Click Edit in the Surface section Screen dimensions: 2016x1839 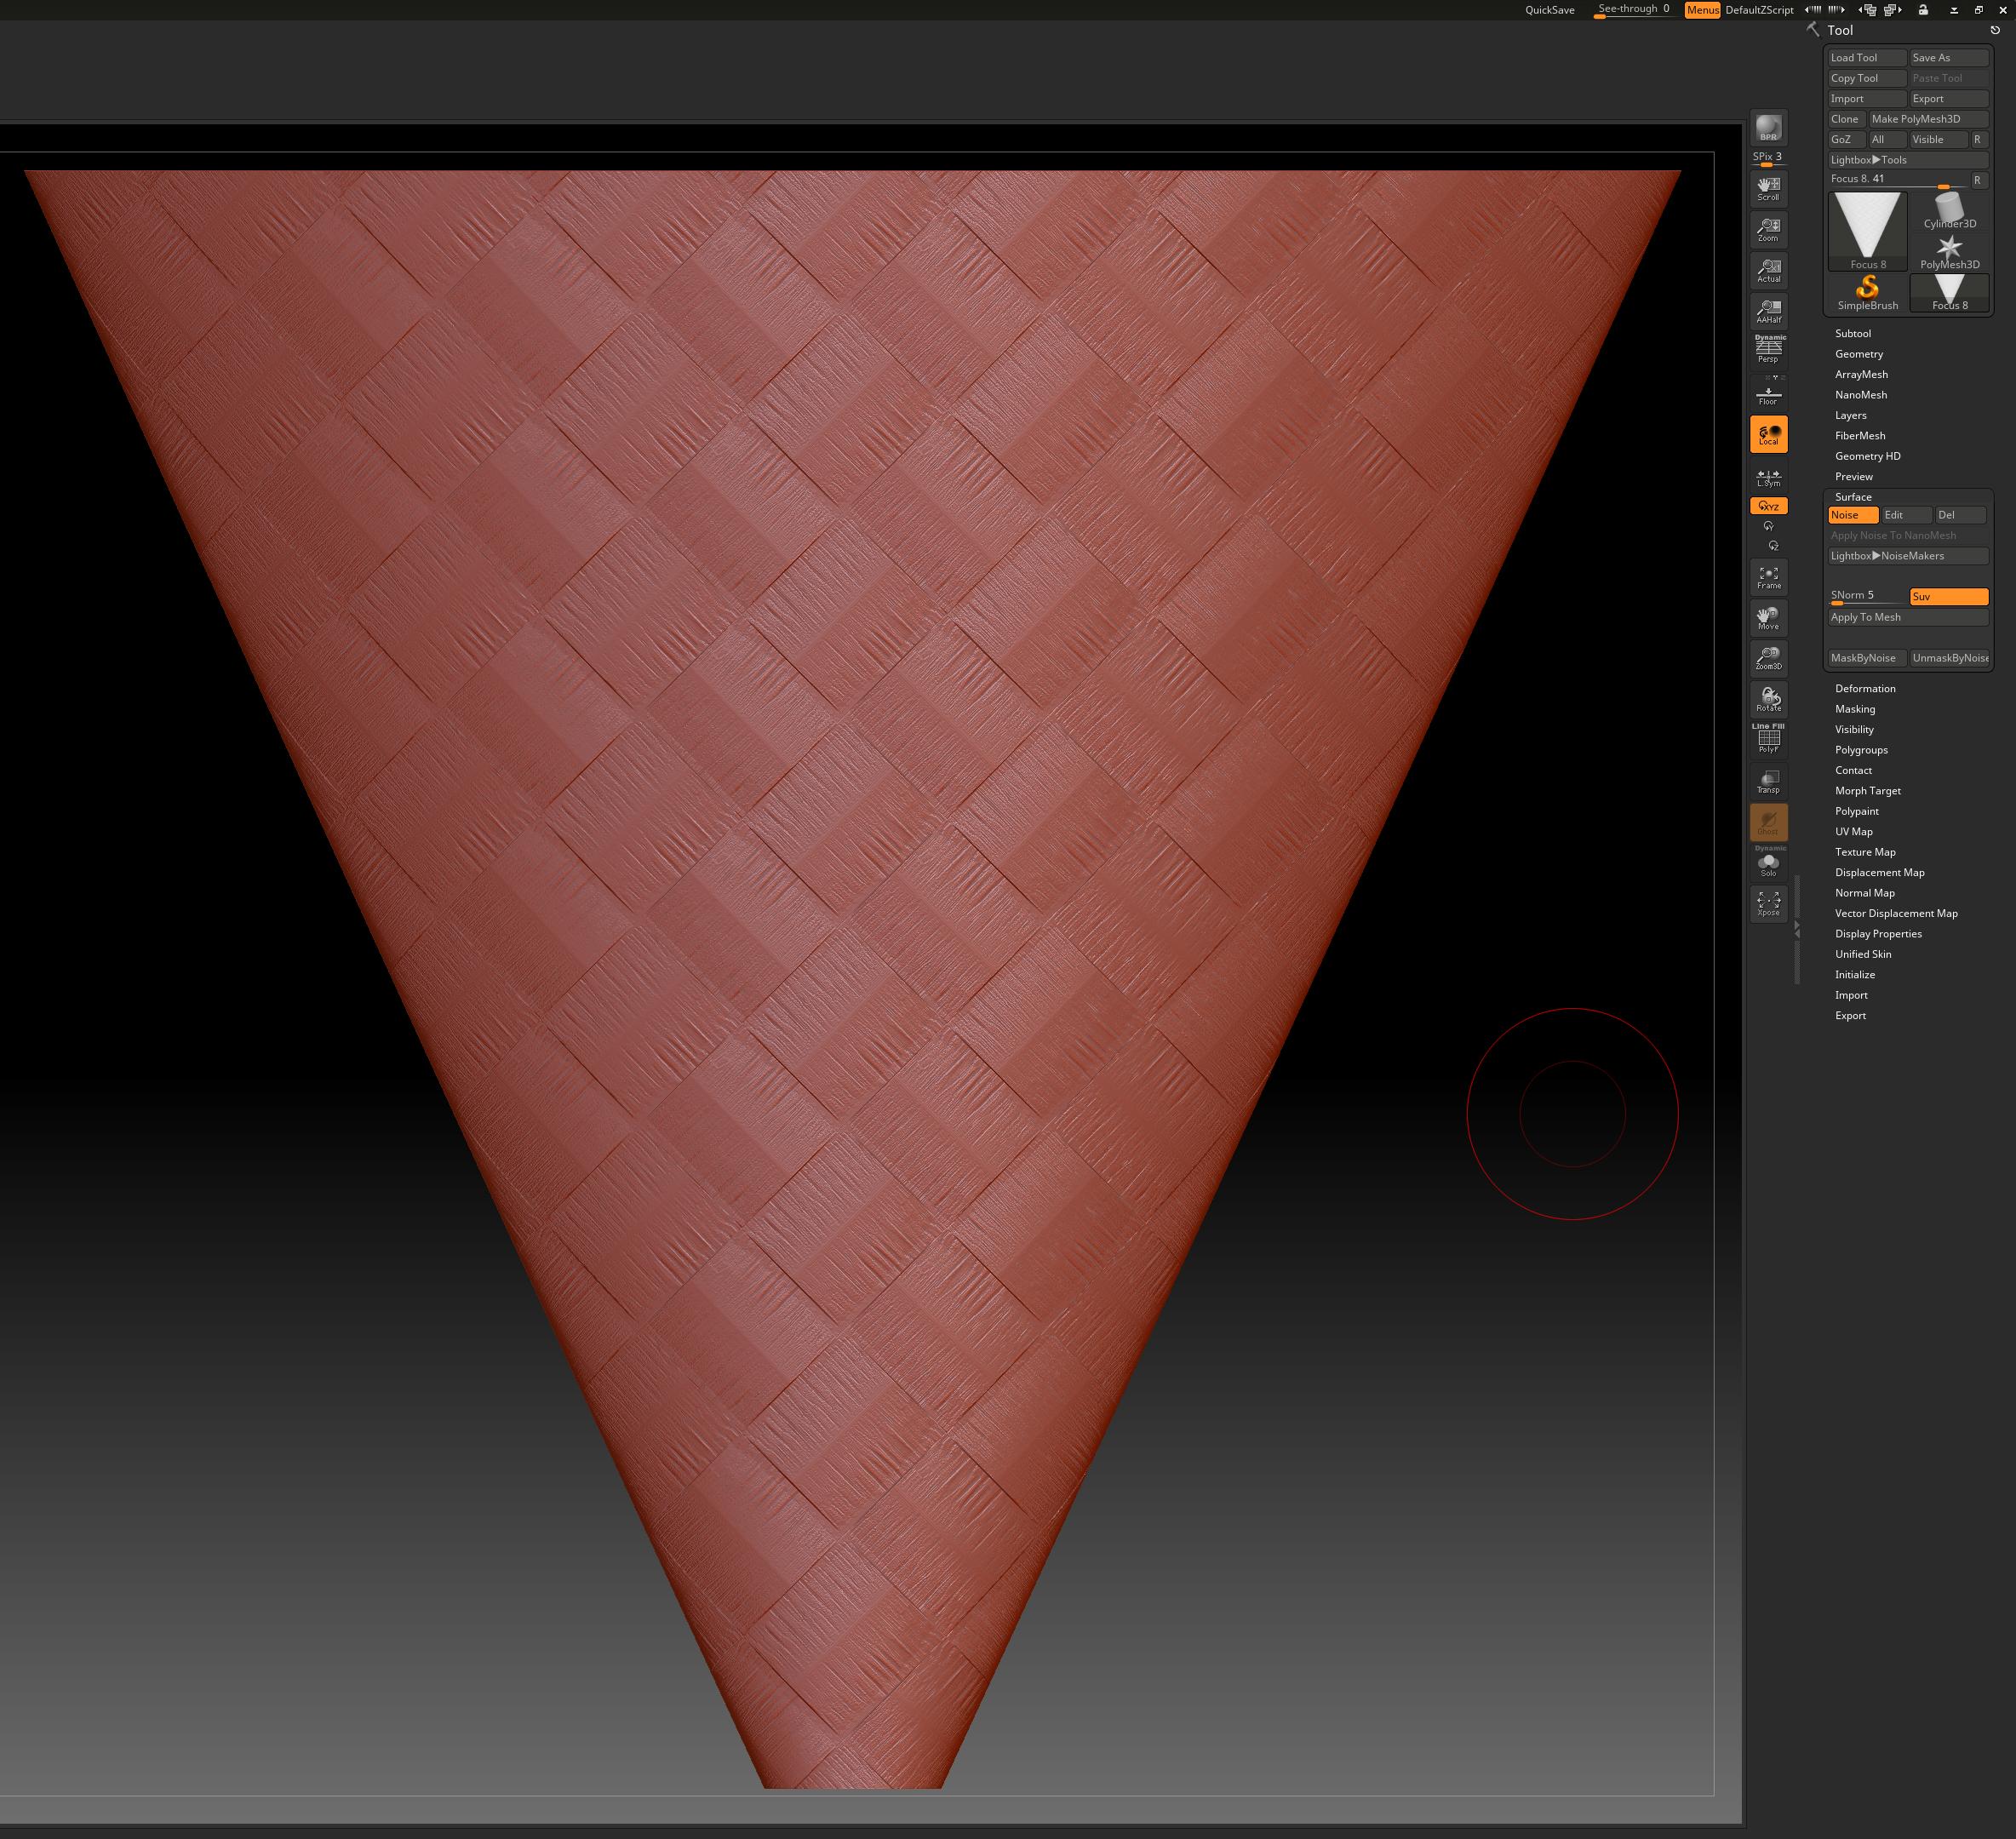click(1906, 515)
